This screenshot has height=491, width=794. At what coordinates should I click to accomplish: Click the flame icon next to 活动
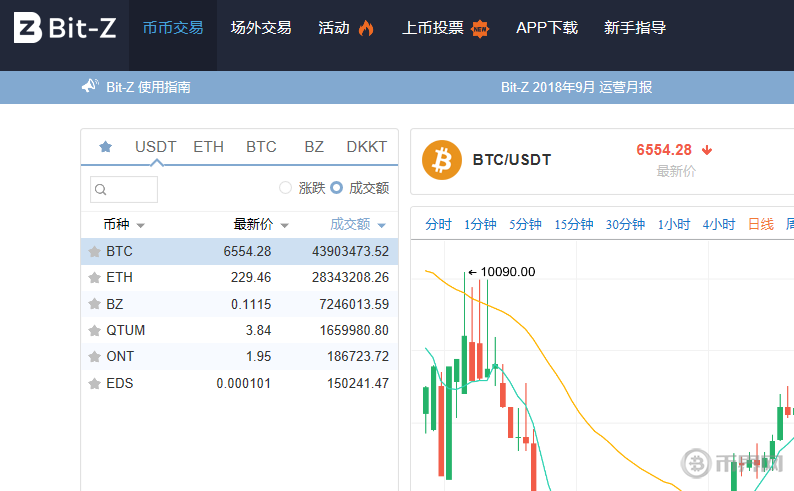tap(366, 28)
